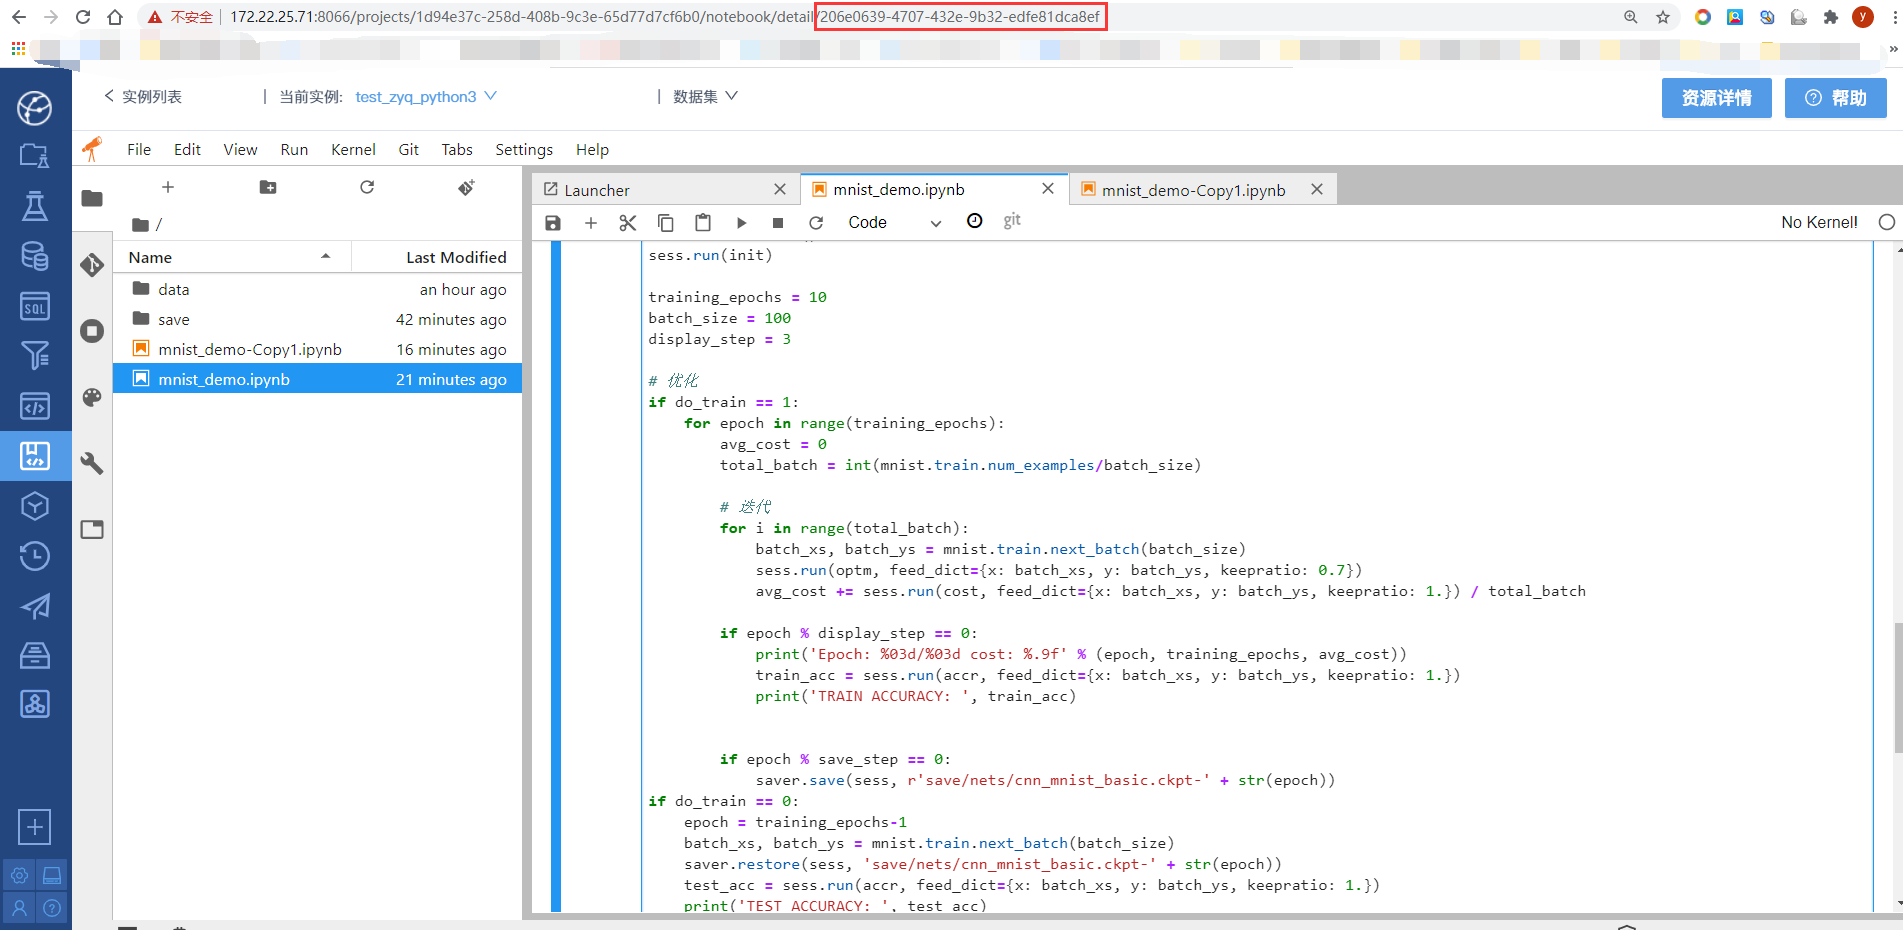Image resolution: width=1903 pixels, height=930 pixels.
Task: Click the clock icon in notebook toolbar
Action: [975, 221]
